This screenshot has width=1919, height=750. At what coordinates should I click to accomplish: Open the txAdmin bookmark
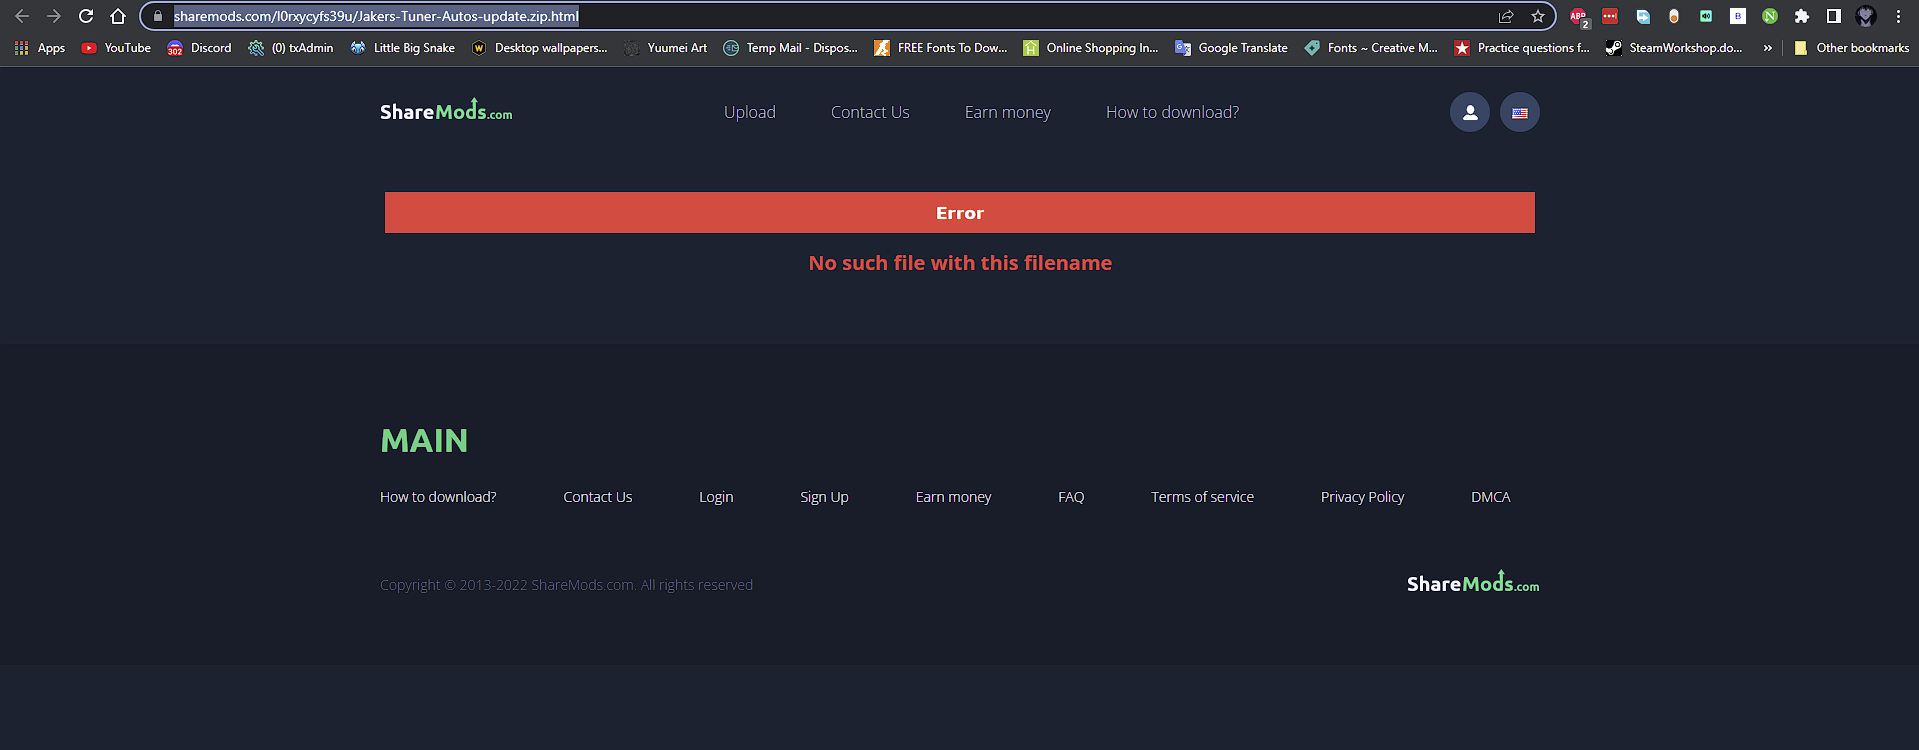291,48
